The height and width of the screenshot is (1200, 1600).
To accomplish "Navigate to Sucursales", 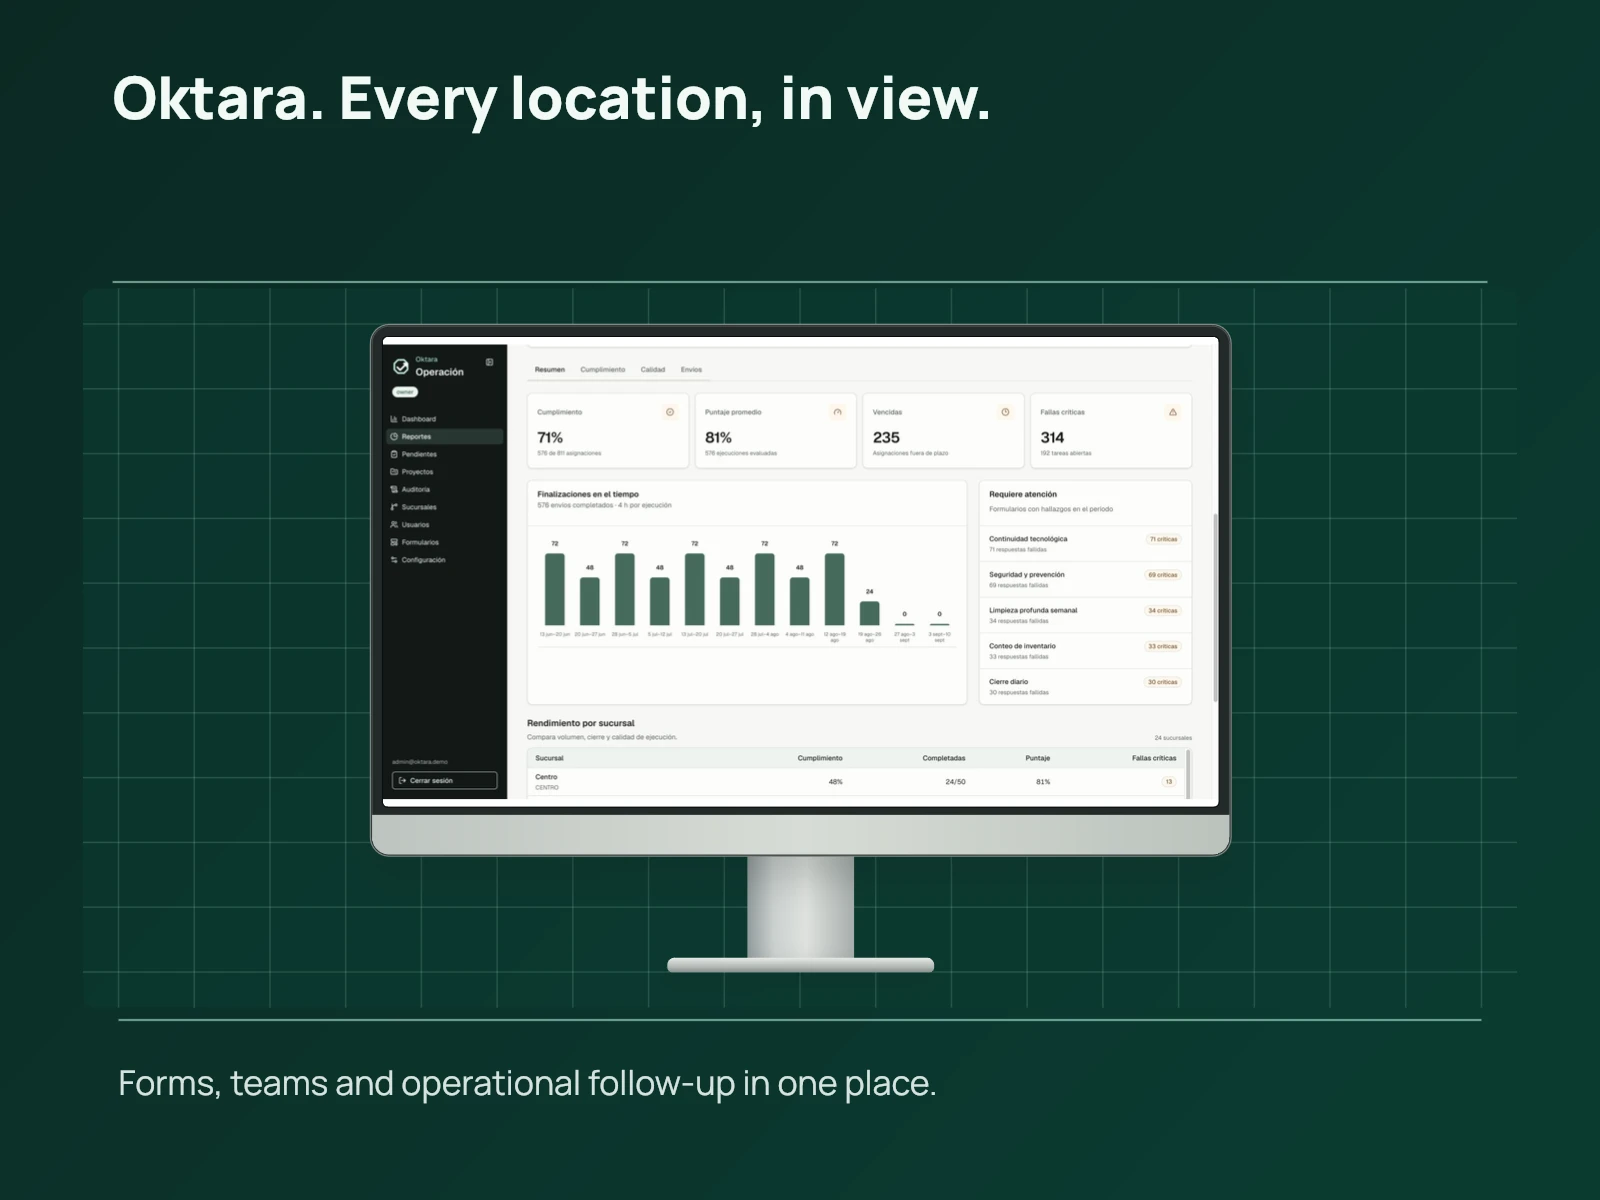I will click(446, 507).
